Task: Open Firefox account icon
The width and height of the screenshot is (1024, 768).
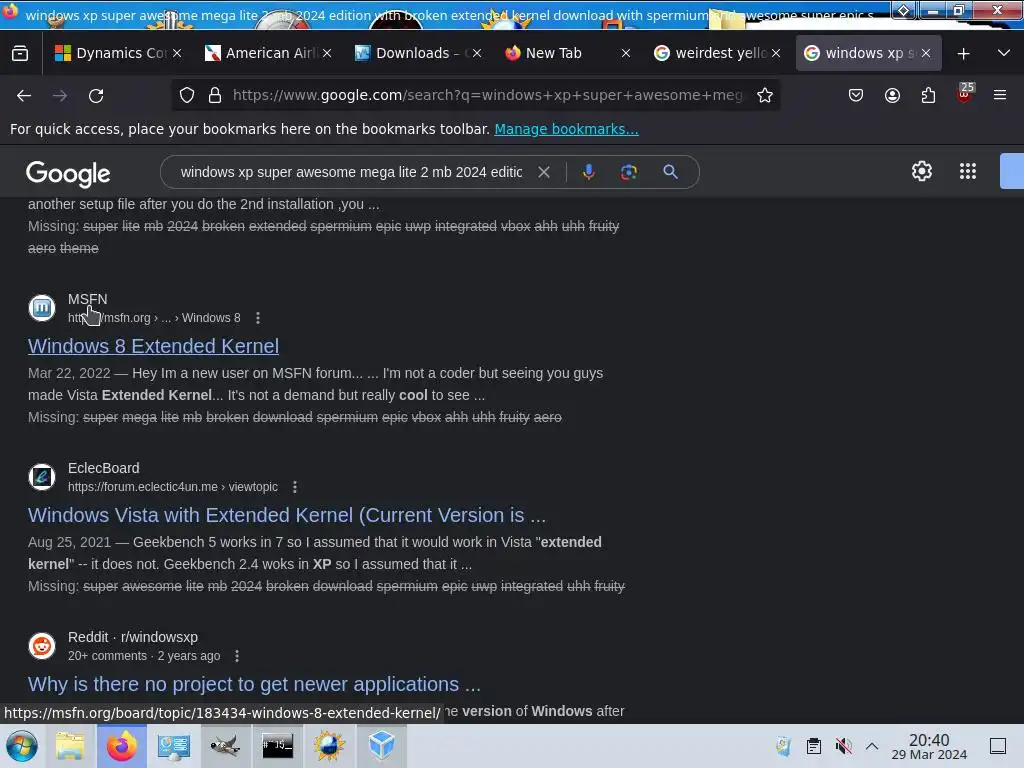Action: click(x=892, y=95)
